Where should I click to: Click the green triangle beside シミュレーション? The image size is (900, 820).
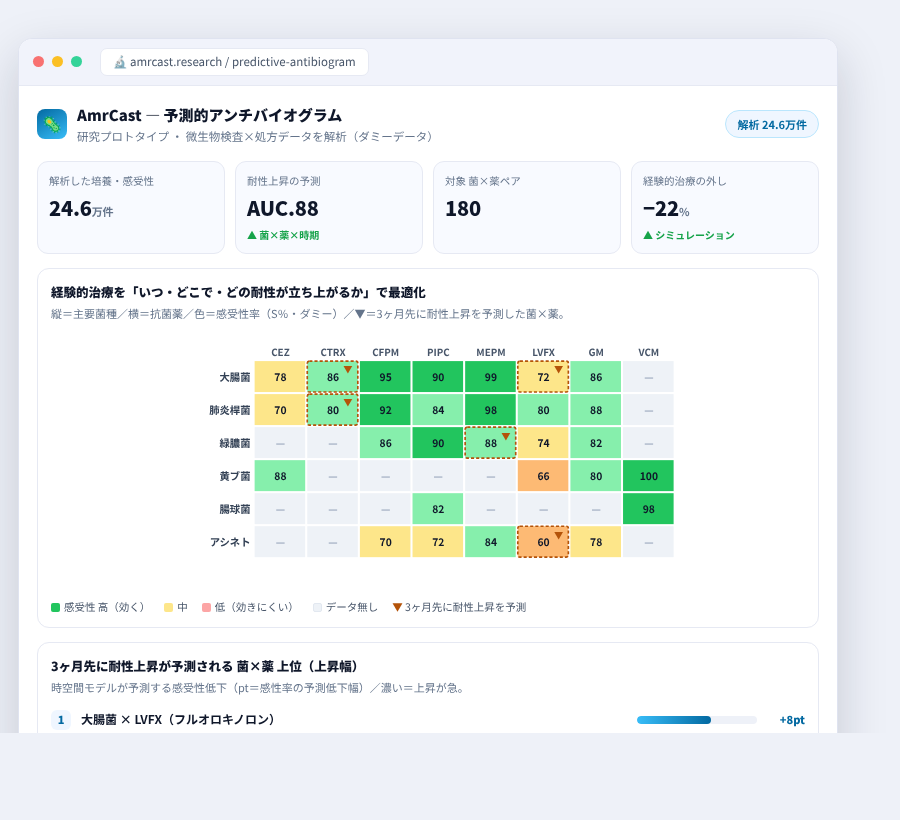coord(647,235)
